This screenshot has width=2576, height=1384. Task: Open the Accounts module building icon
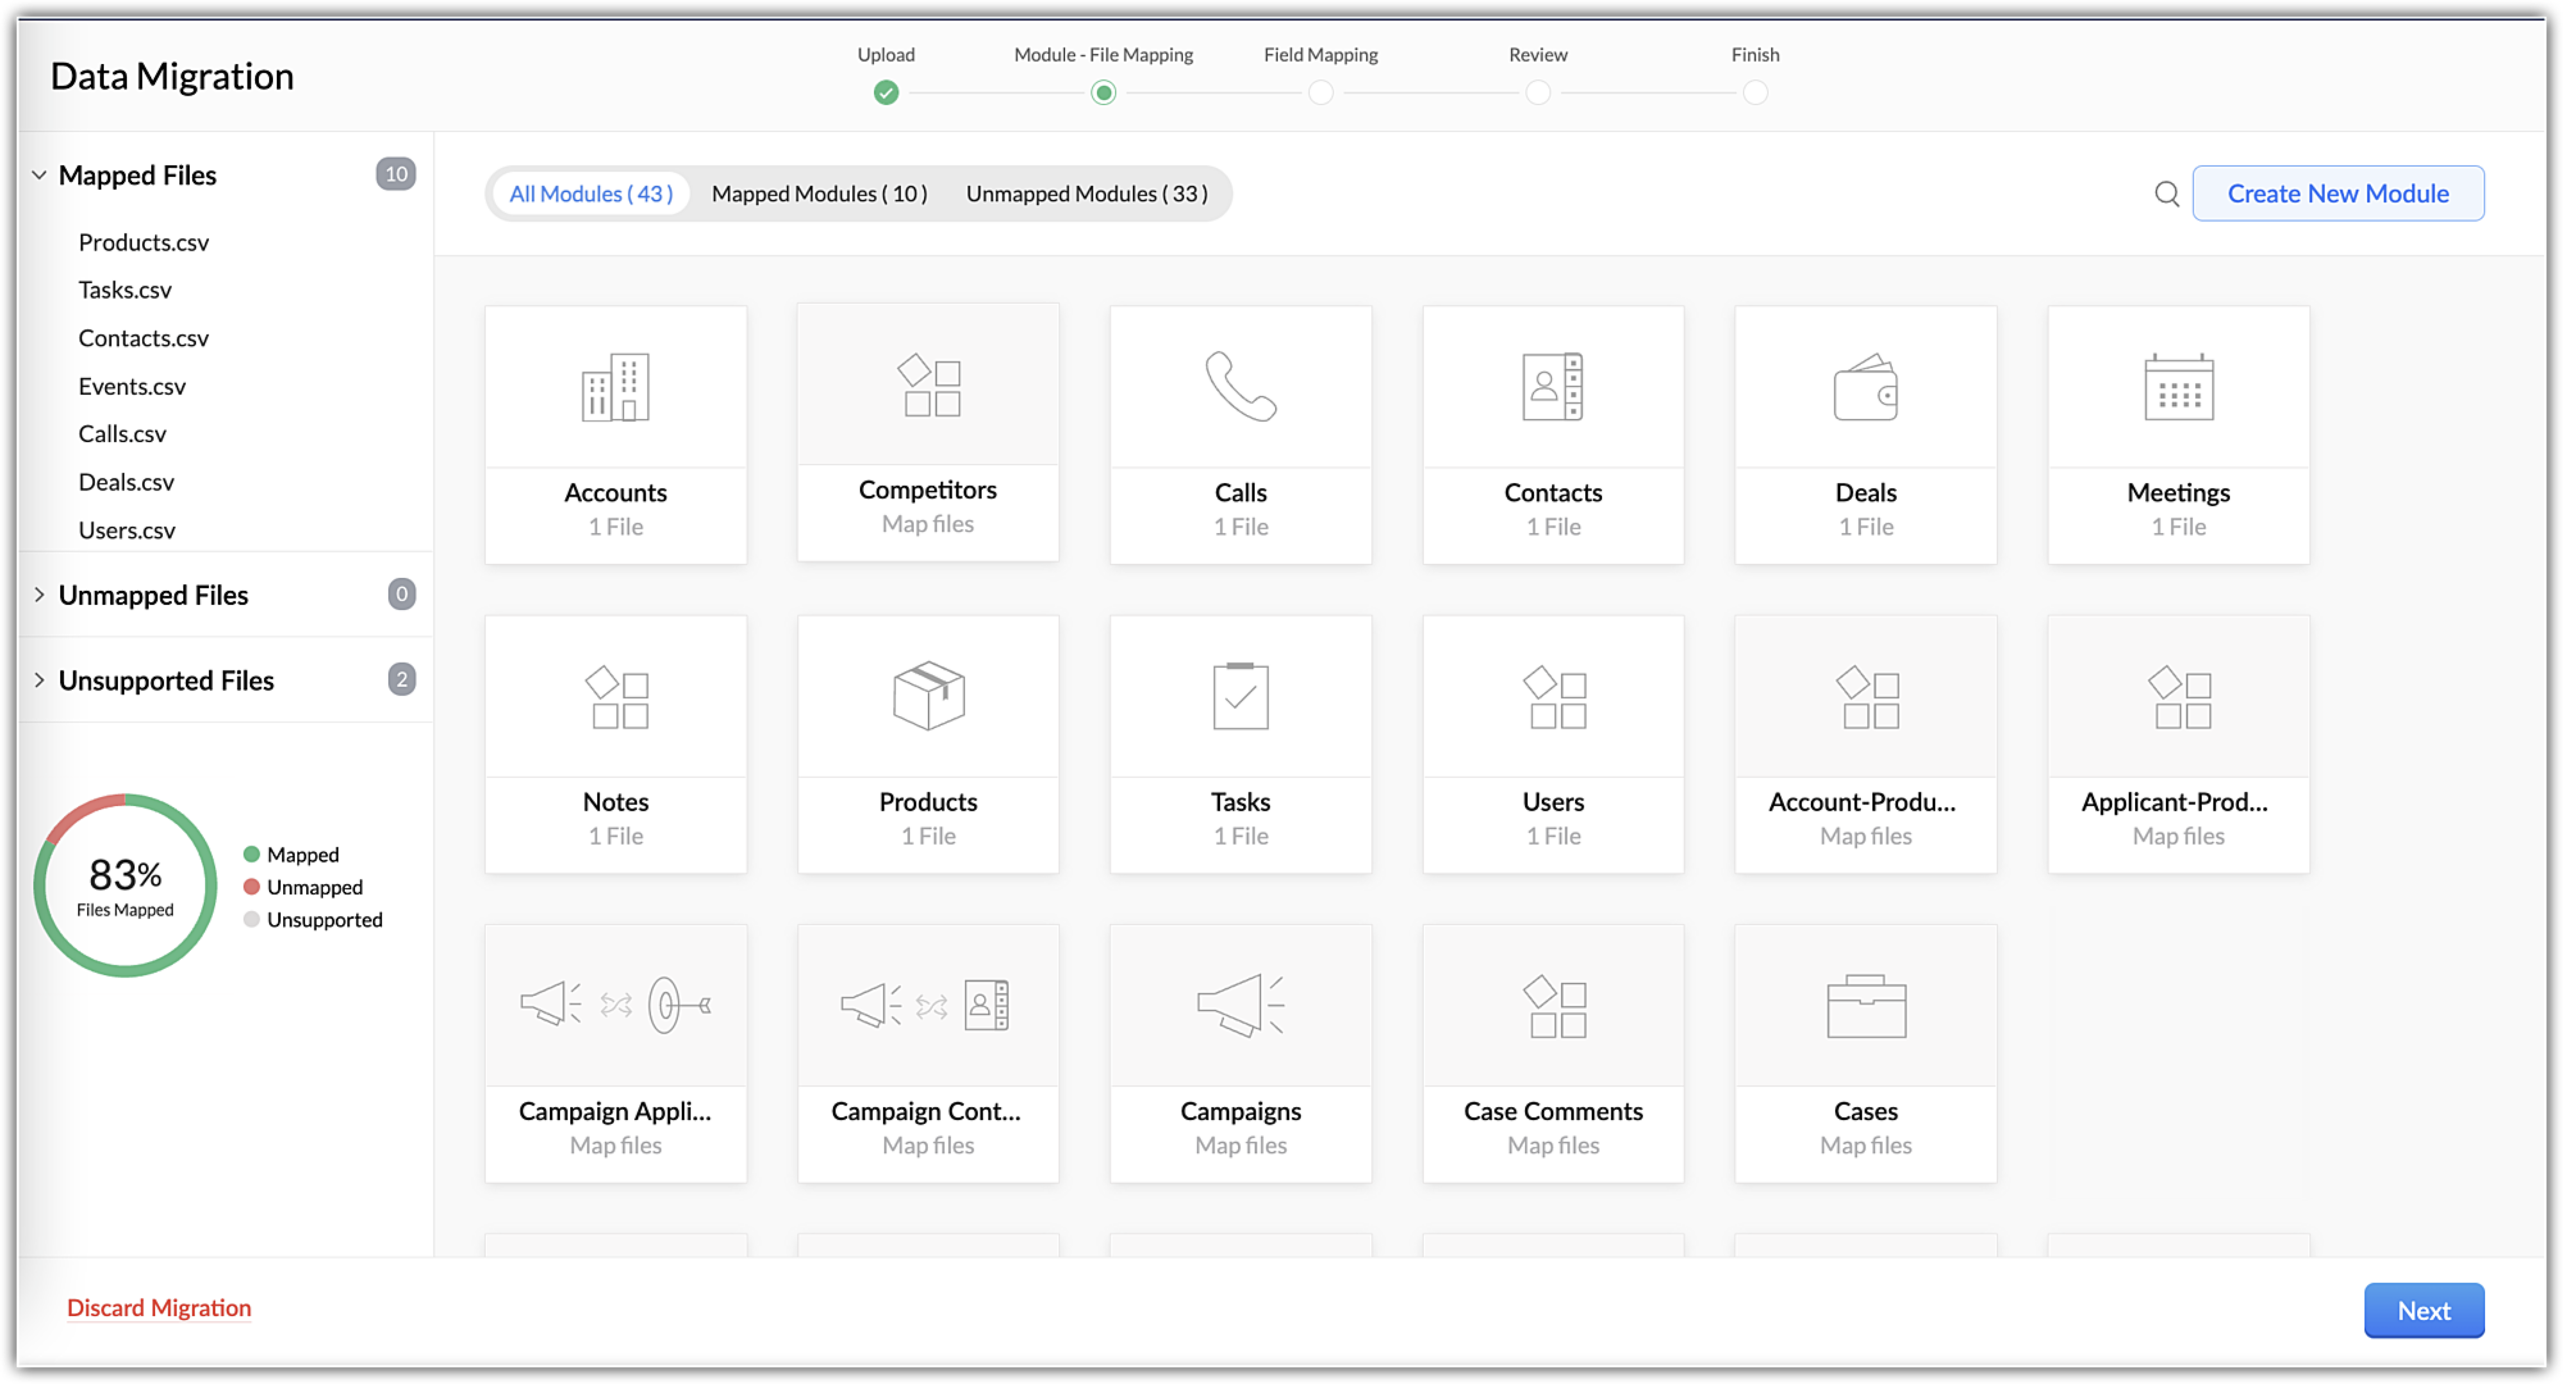click(x=615, y=387)
